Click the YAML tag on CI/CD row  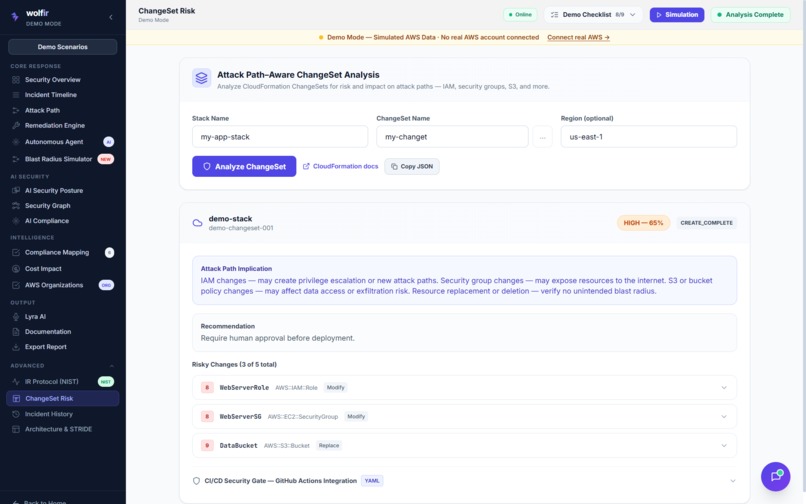click(372, 481)
